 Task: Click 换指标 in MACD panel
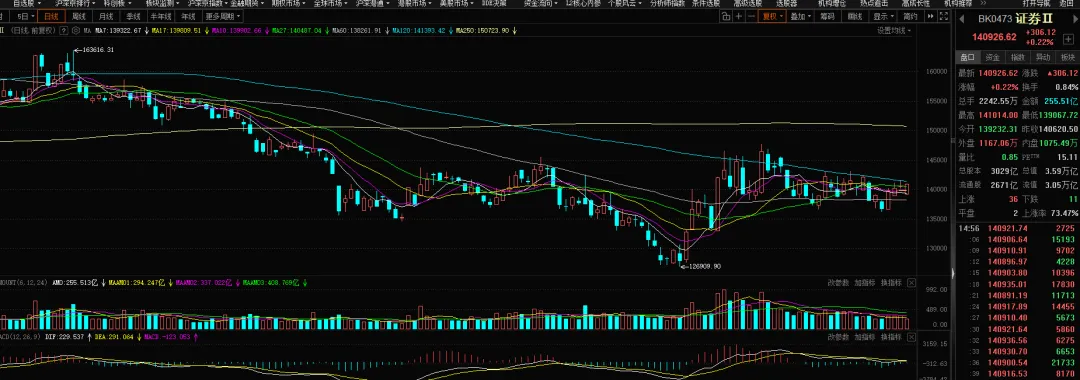click(x=891, y=337)
